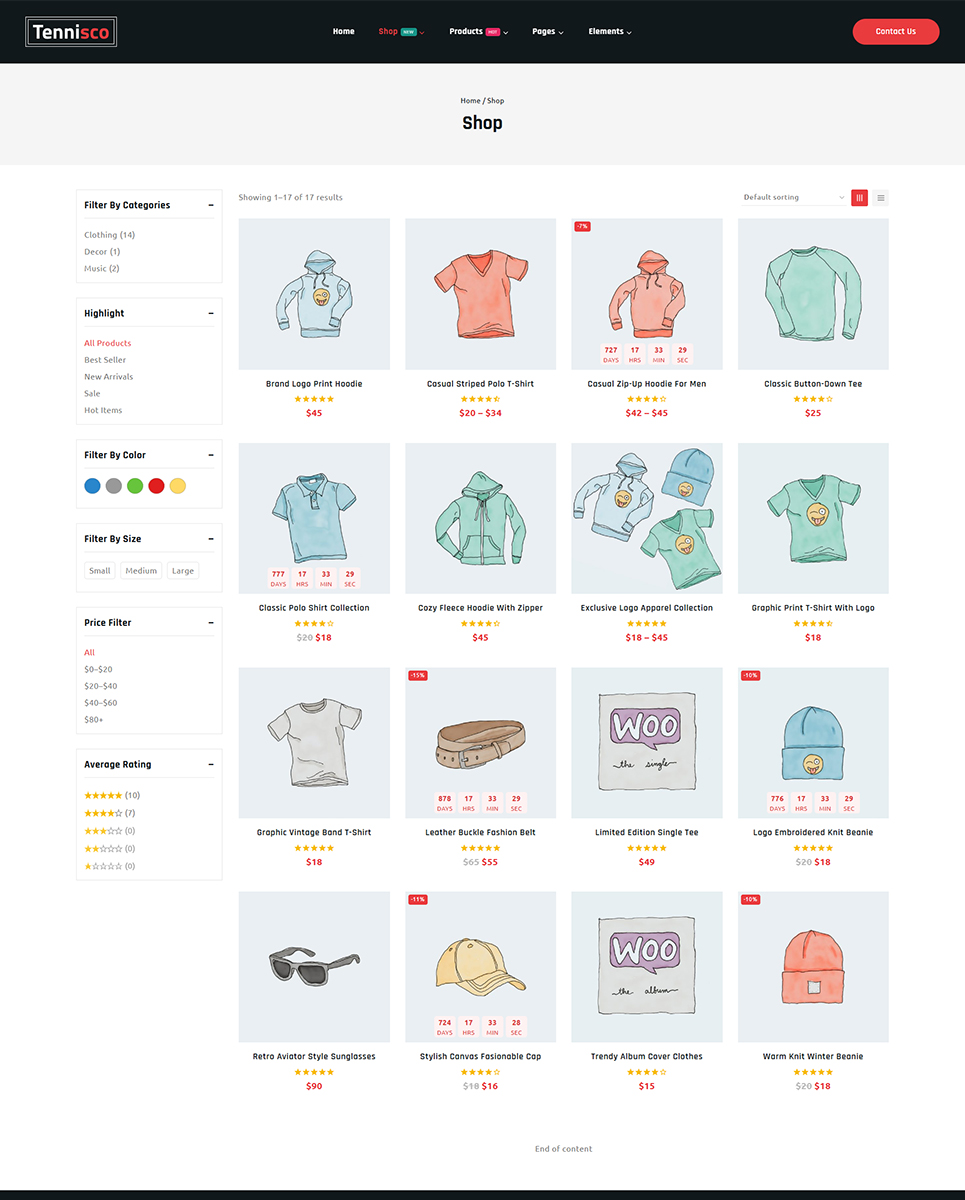965x1200 pixels.
Task: Filter products by Best Seller
Action: click(x=105, y=360)
